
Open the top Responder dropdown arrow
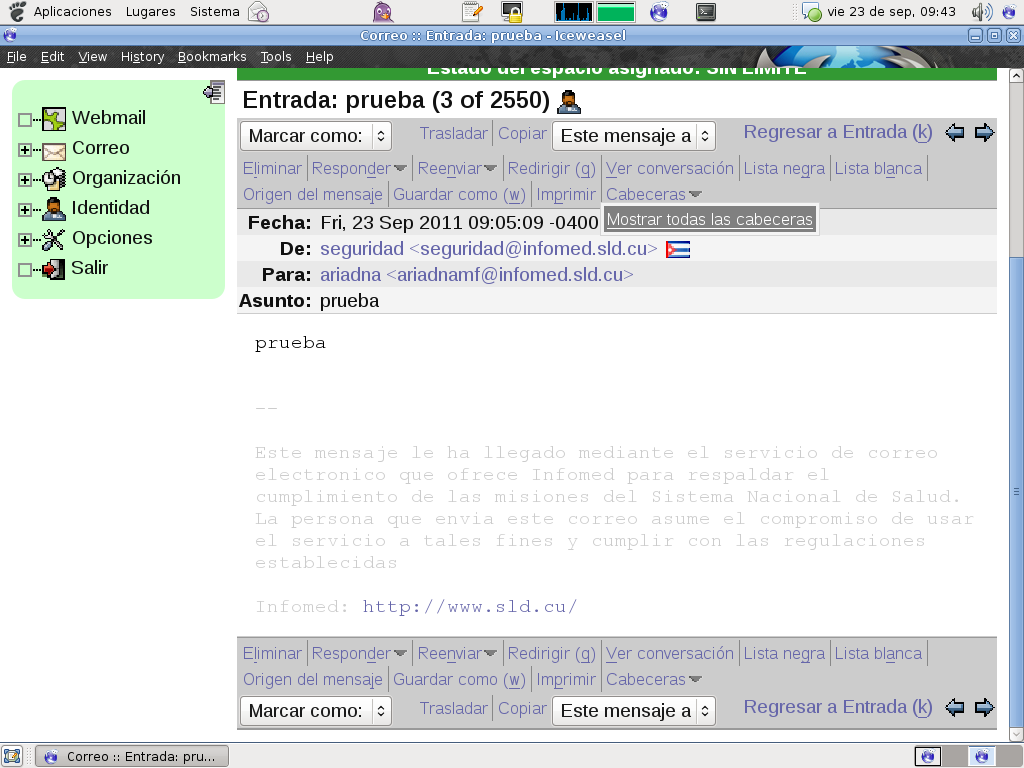coord(400,169)
